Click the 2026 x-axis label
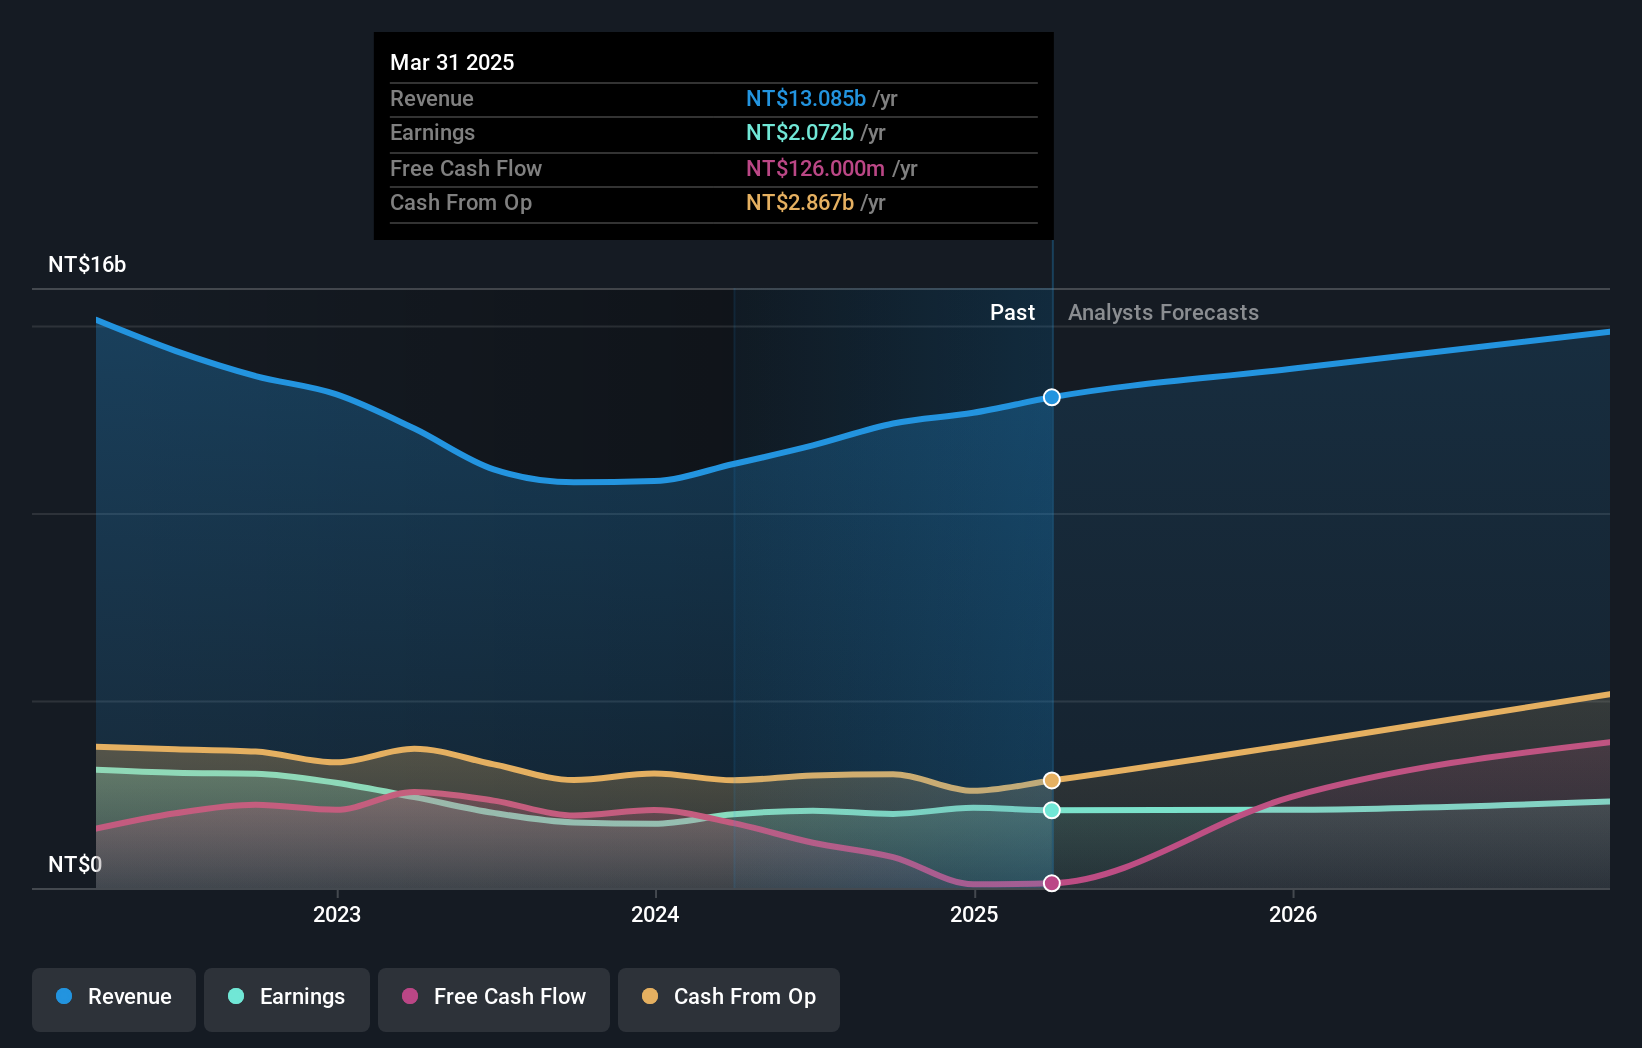Screen dimensions: 1642x1048 click(x=1293, y=914)
